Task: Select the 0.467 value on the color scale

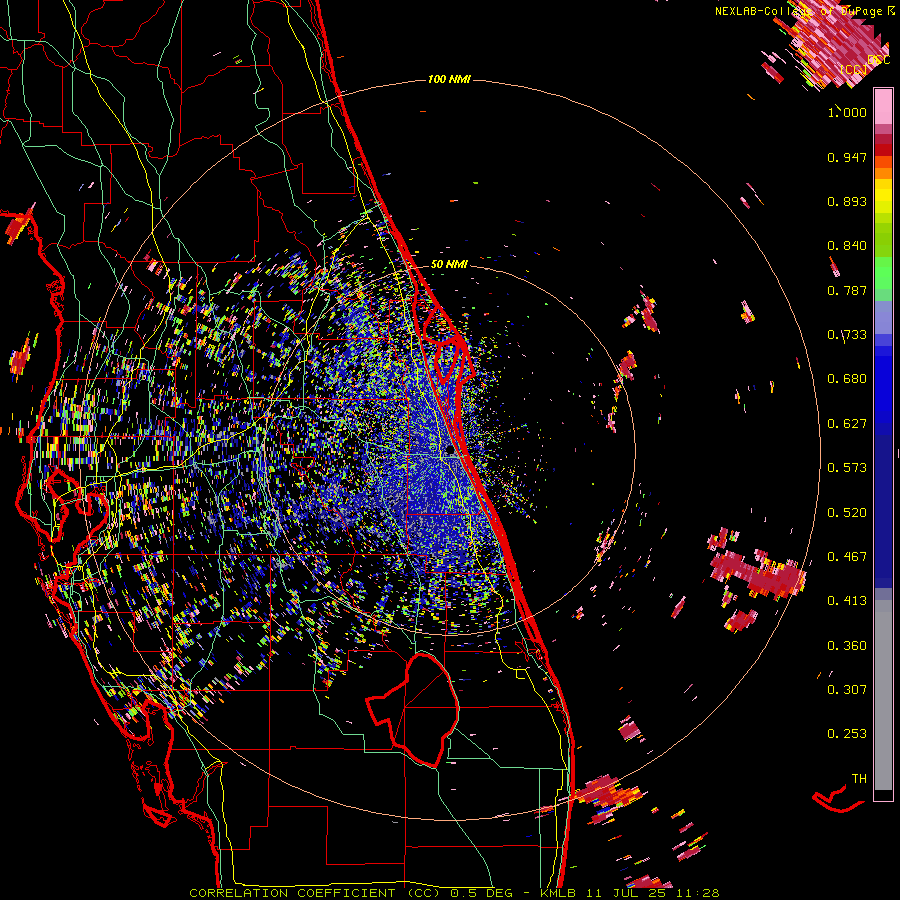Action: point(847,557)
